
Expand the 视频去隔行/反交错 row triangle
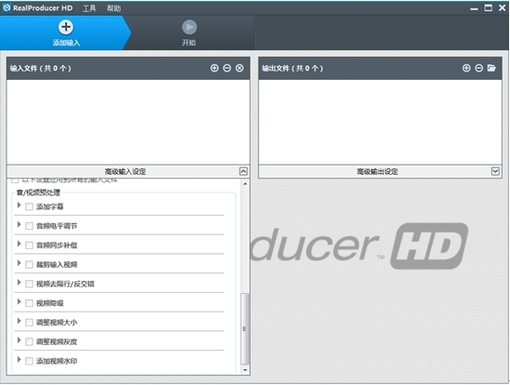[19, 283]
